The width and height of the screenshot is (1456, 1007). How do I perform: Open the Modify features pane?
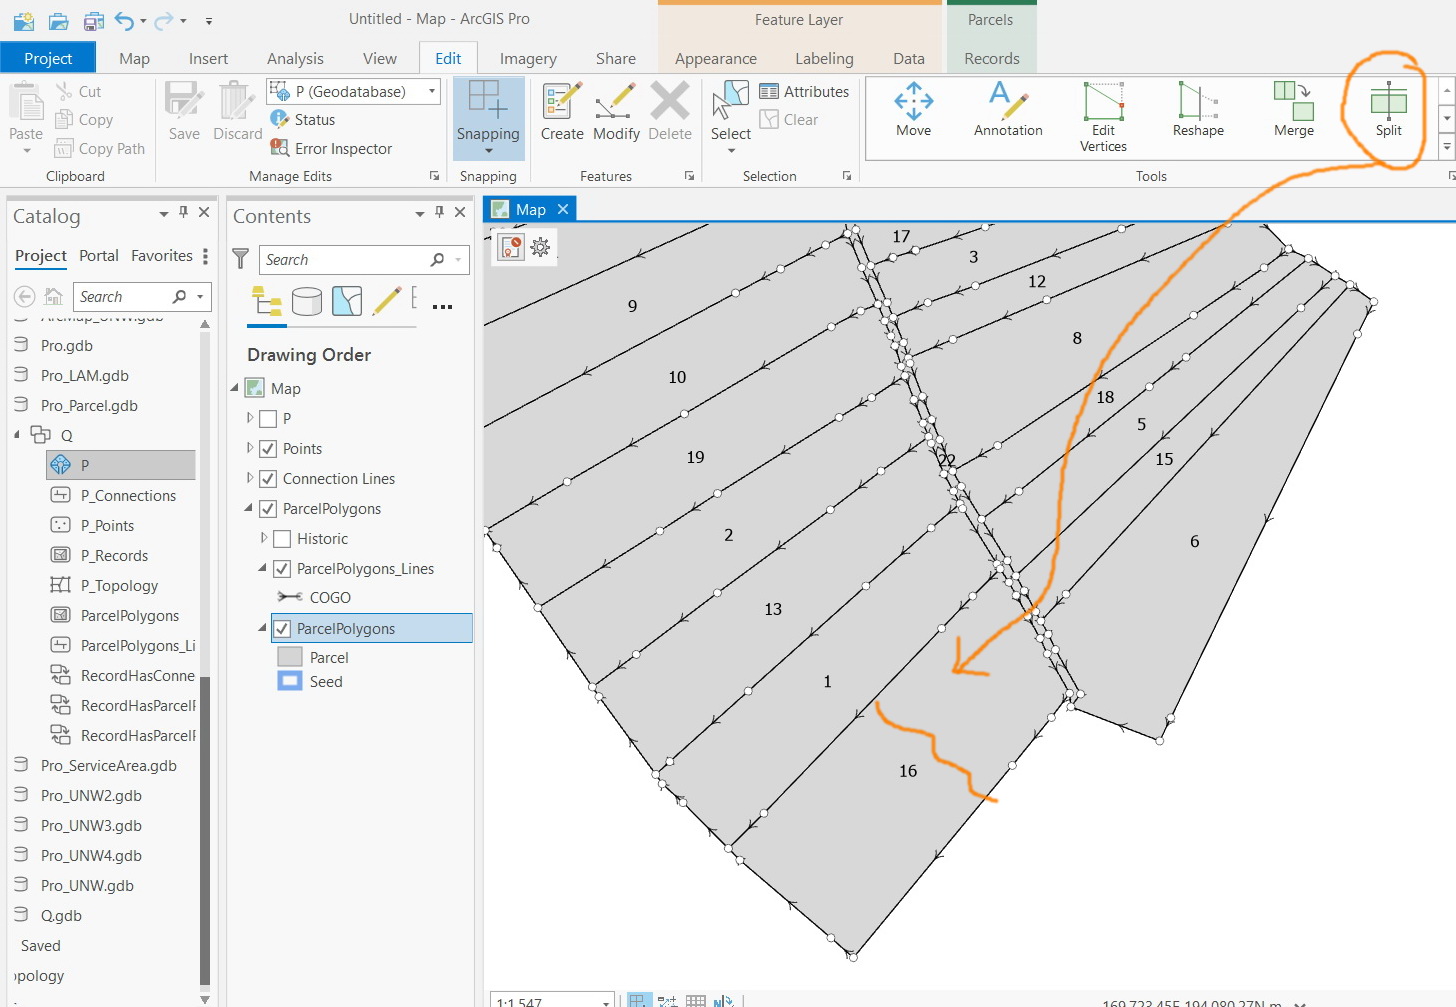pyautogui.click(x=616, y=112)
